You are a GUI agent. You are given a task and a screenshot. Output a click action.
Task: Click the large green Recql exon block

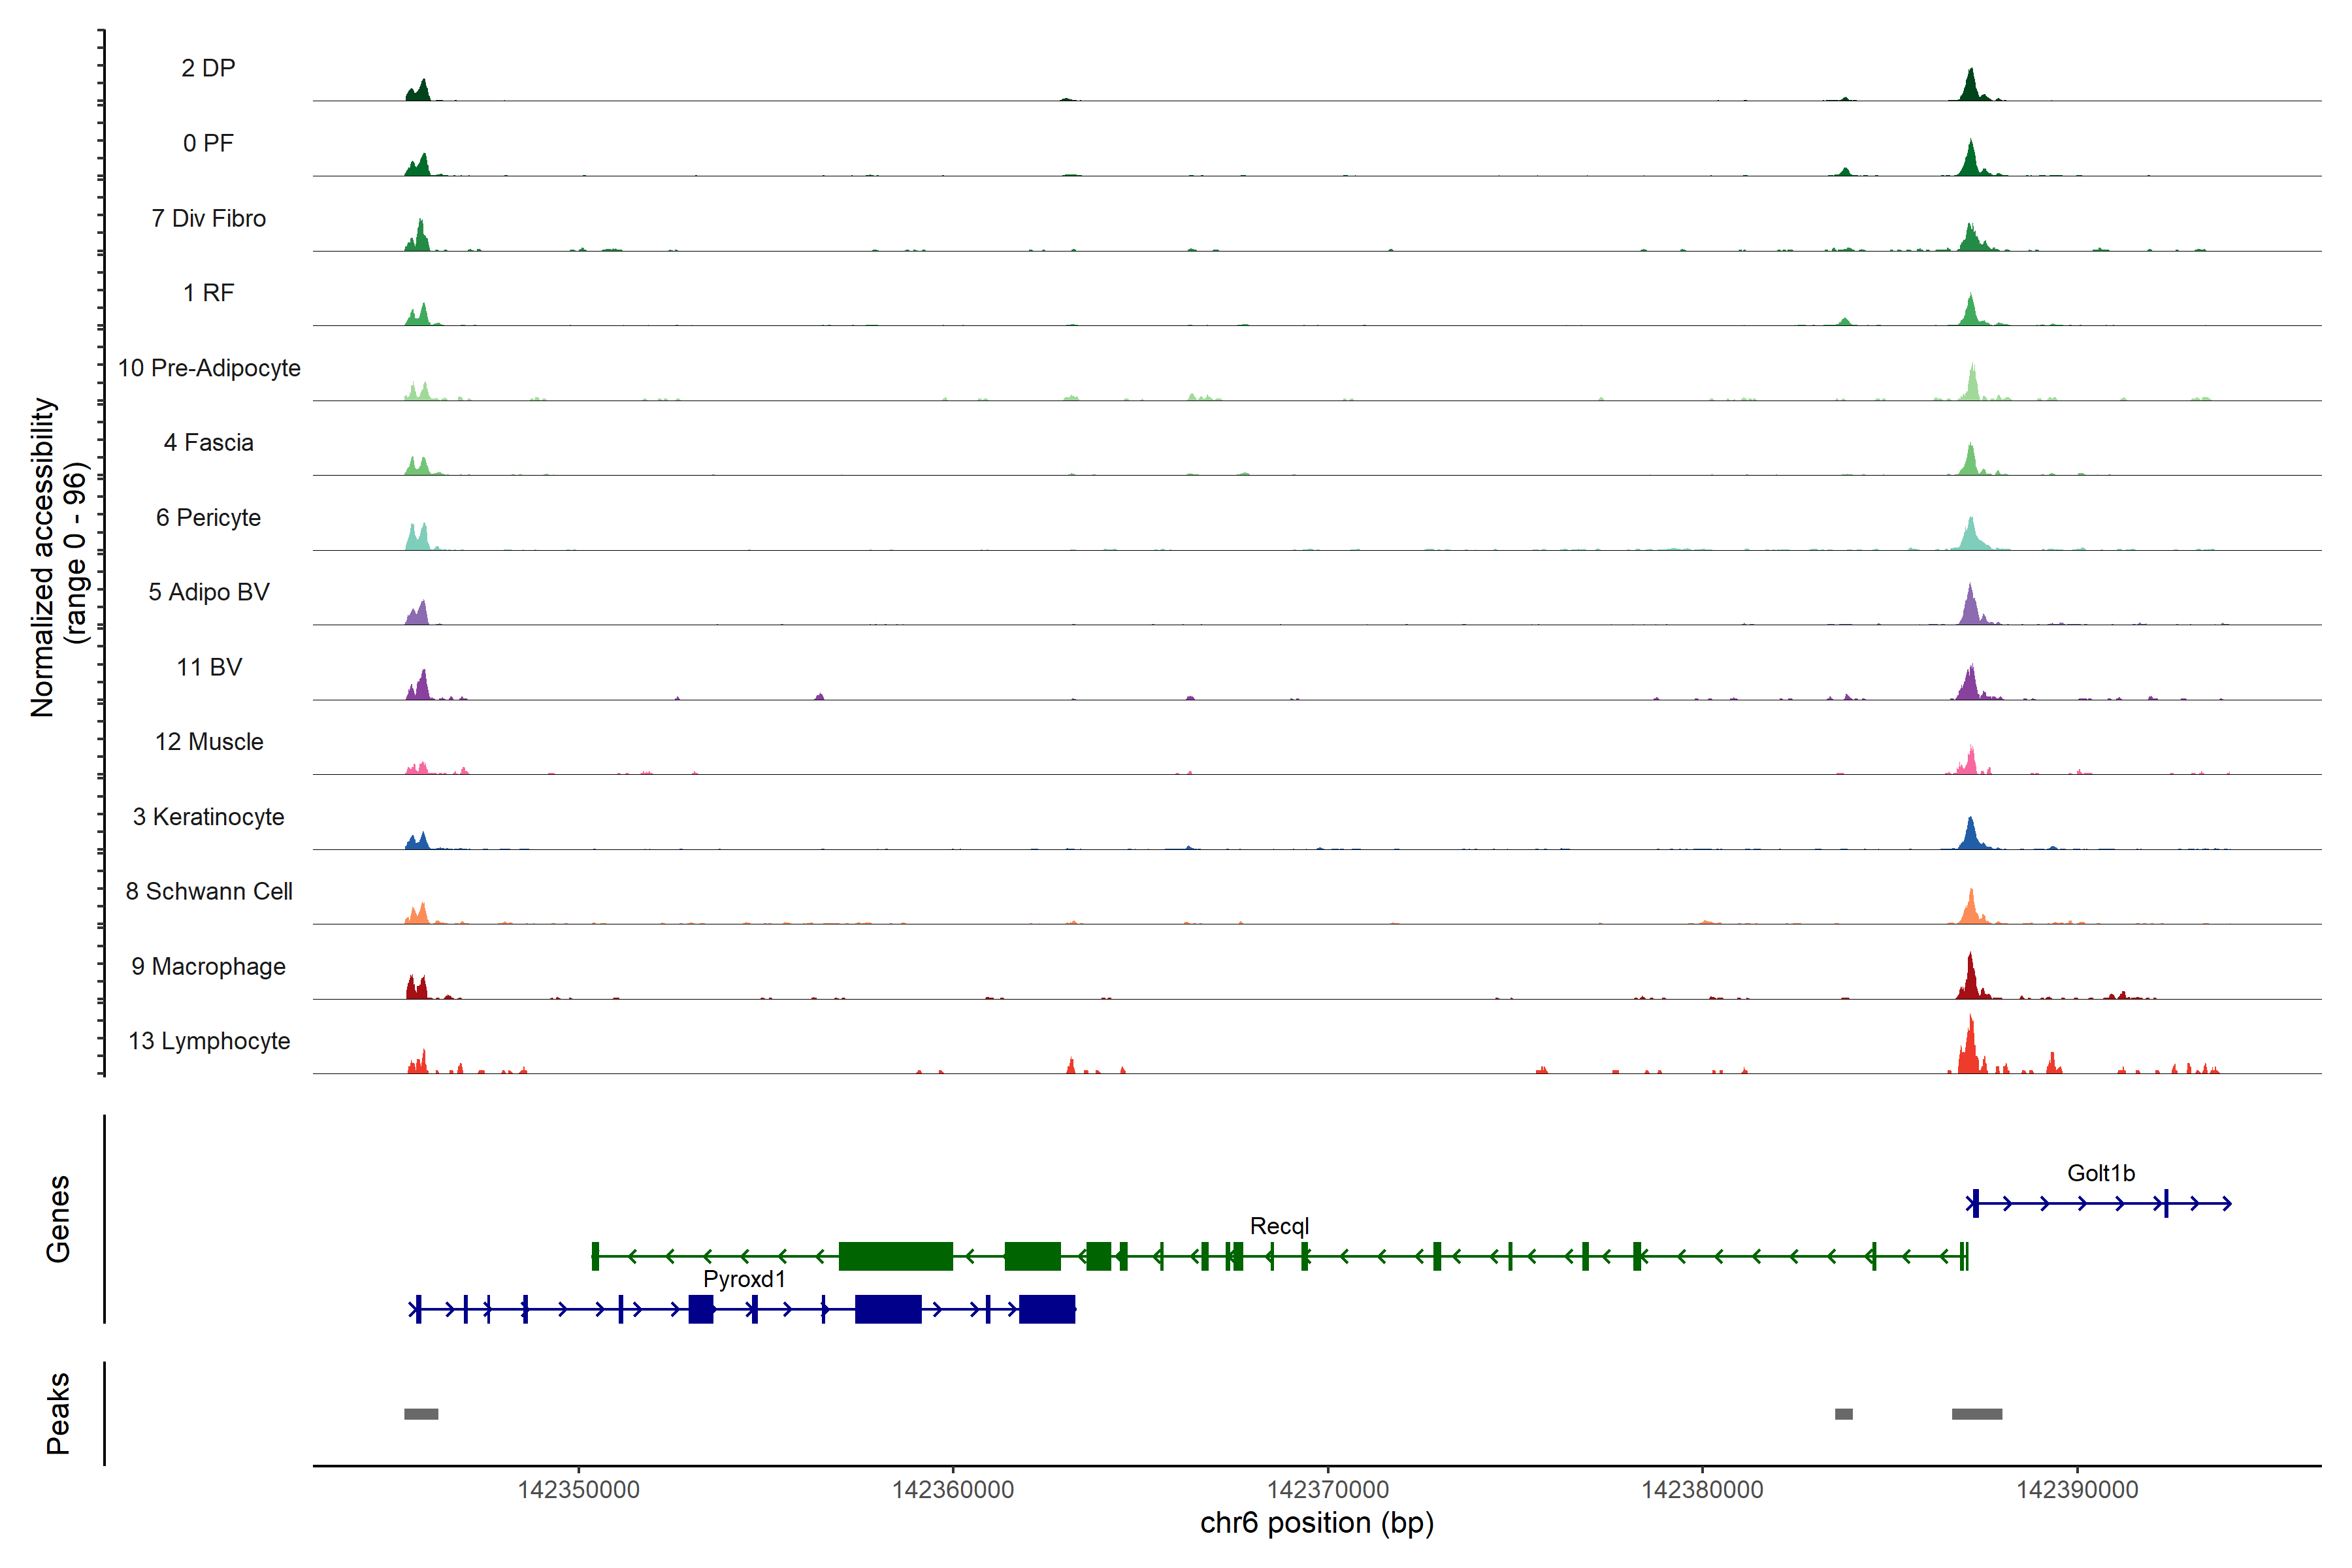(895, 1256)
